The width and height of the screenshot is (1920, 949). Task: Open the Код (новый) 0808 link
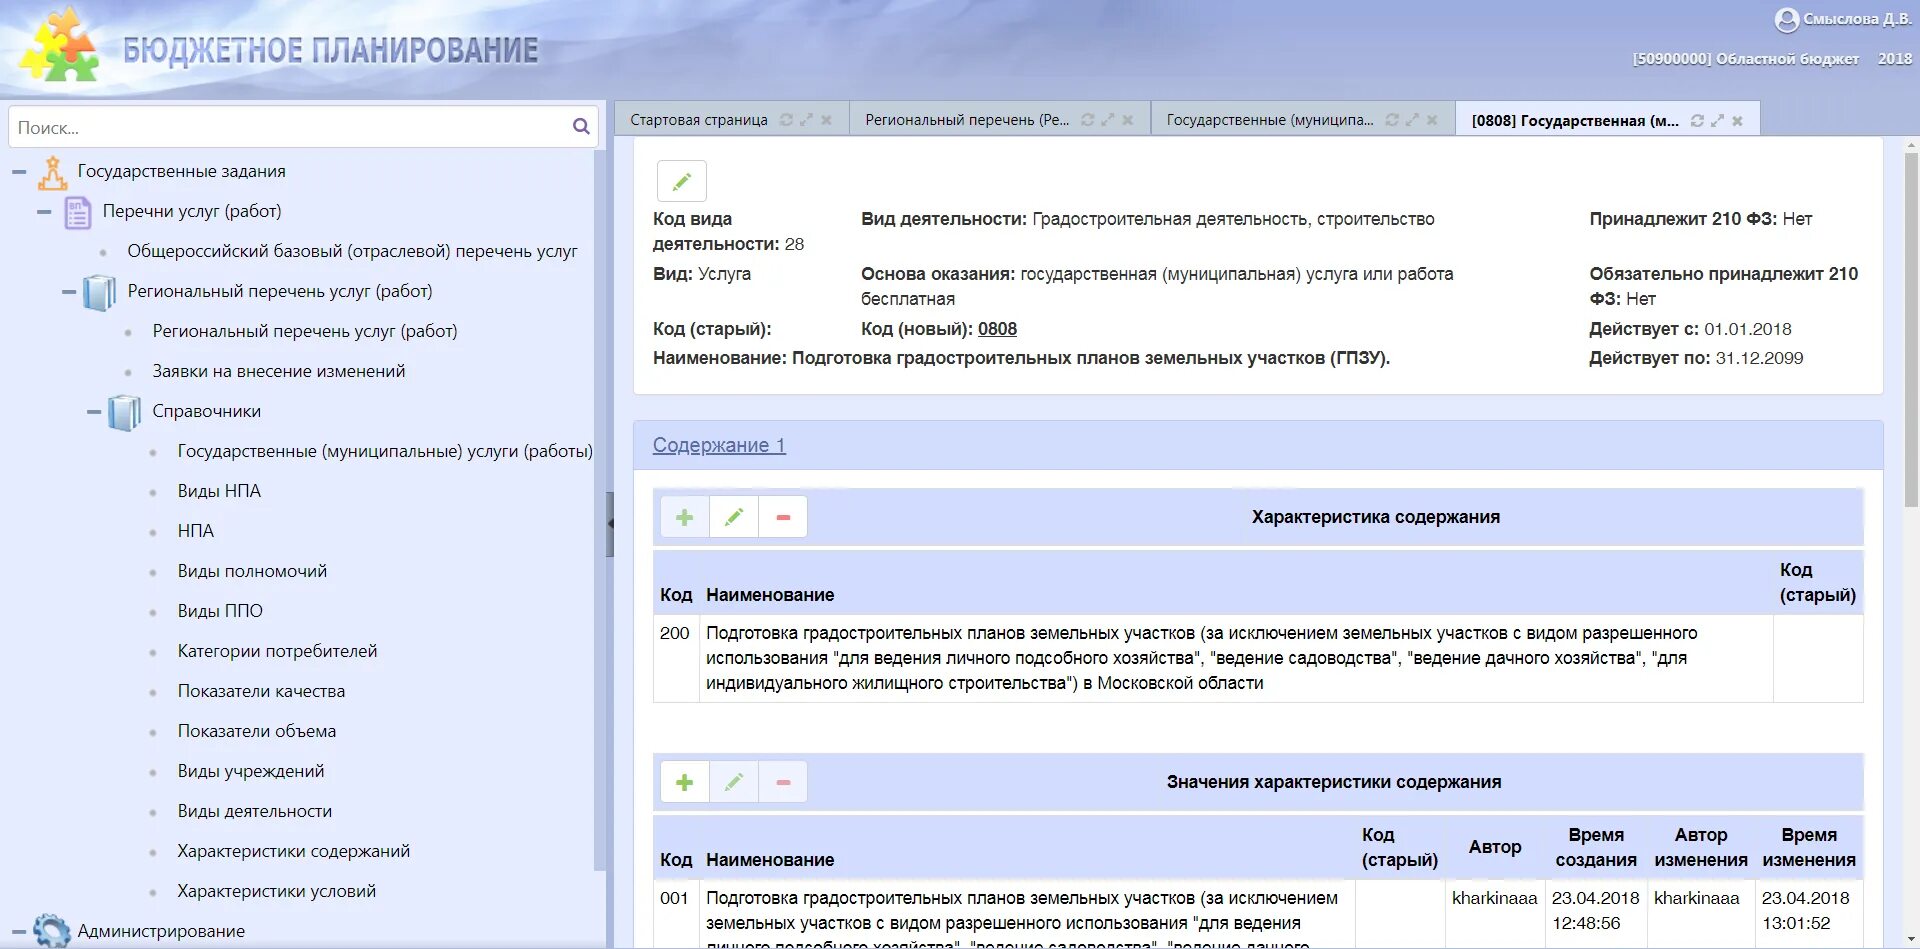pos(997,329)
